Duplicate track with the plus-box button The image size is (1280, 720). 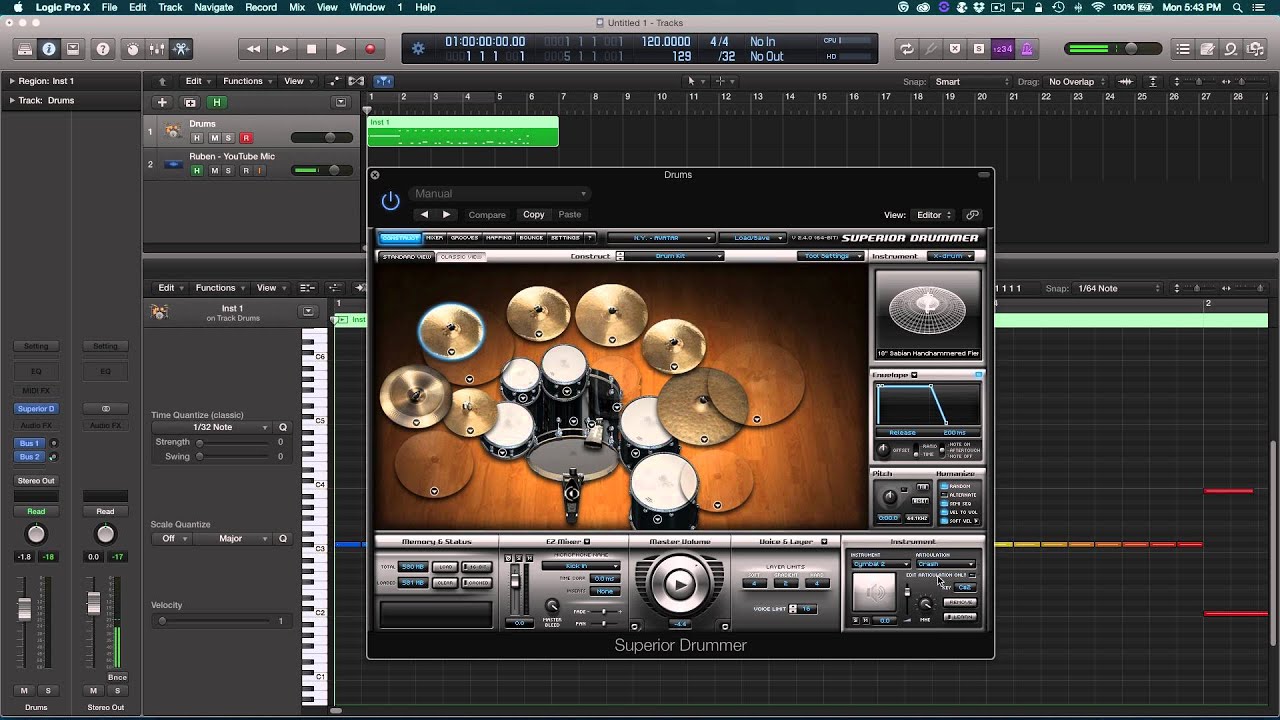click(189, 102)
